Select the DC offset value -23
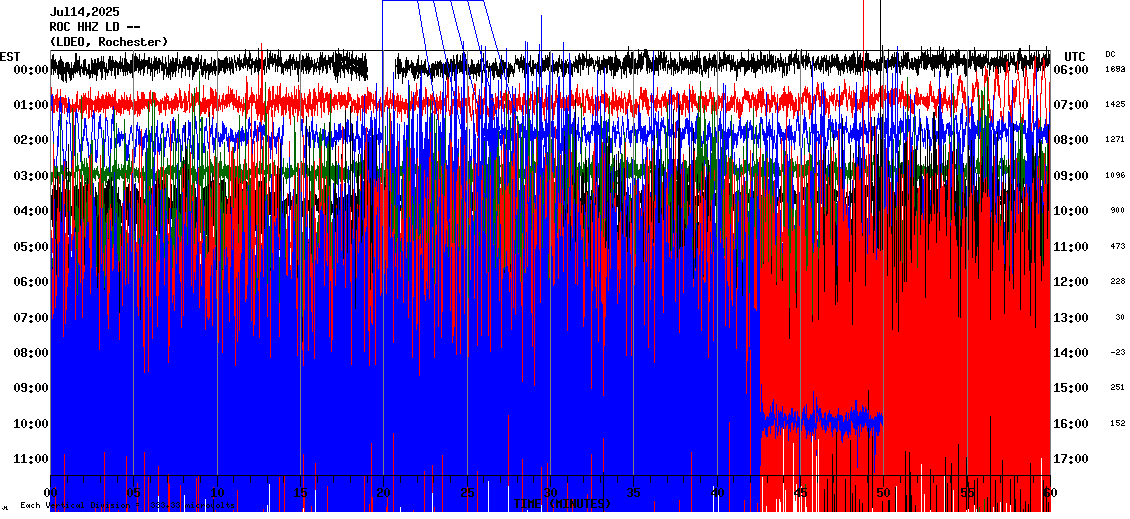 pos(1117,352)
